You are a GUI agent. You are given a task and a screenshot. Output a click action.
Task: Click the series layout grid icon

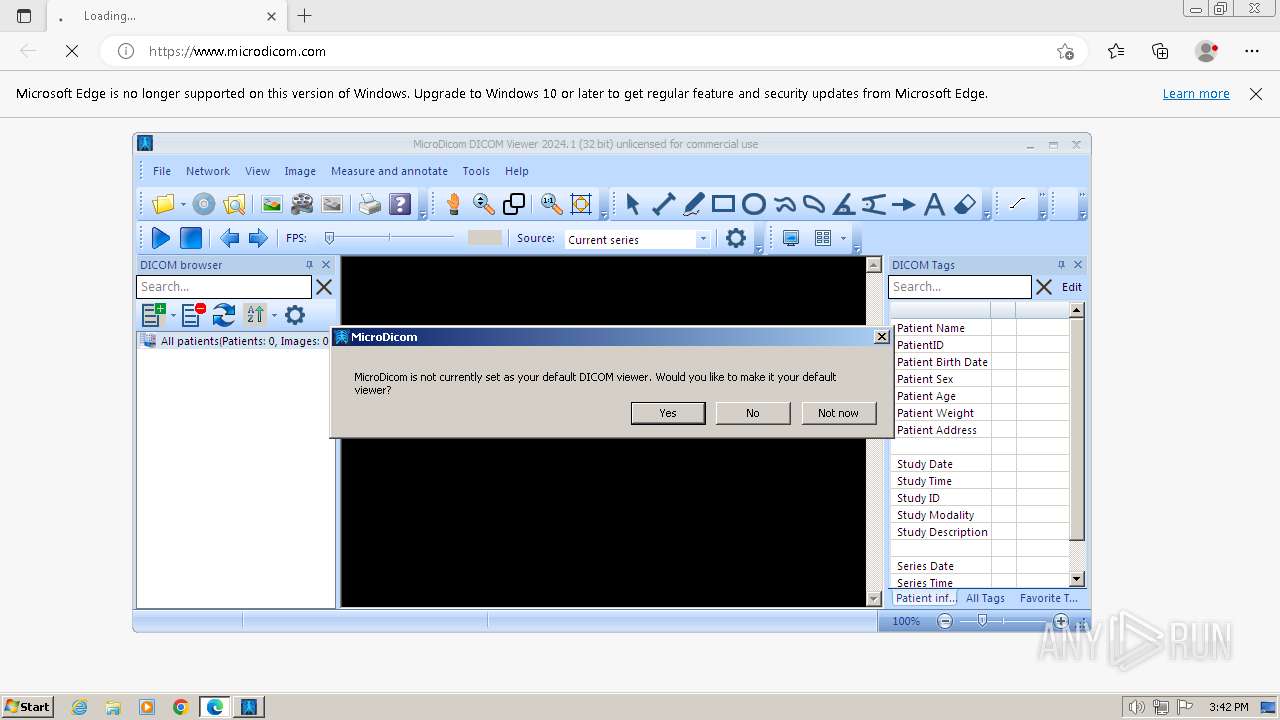(823, 238)
